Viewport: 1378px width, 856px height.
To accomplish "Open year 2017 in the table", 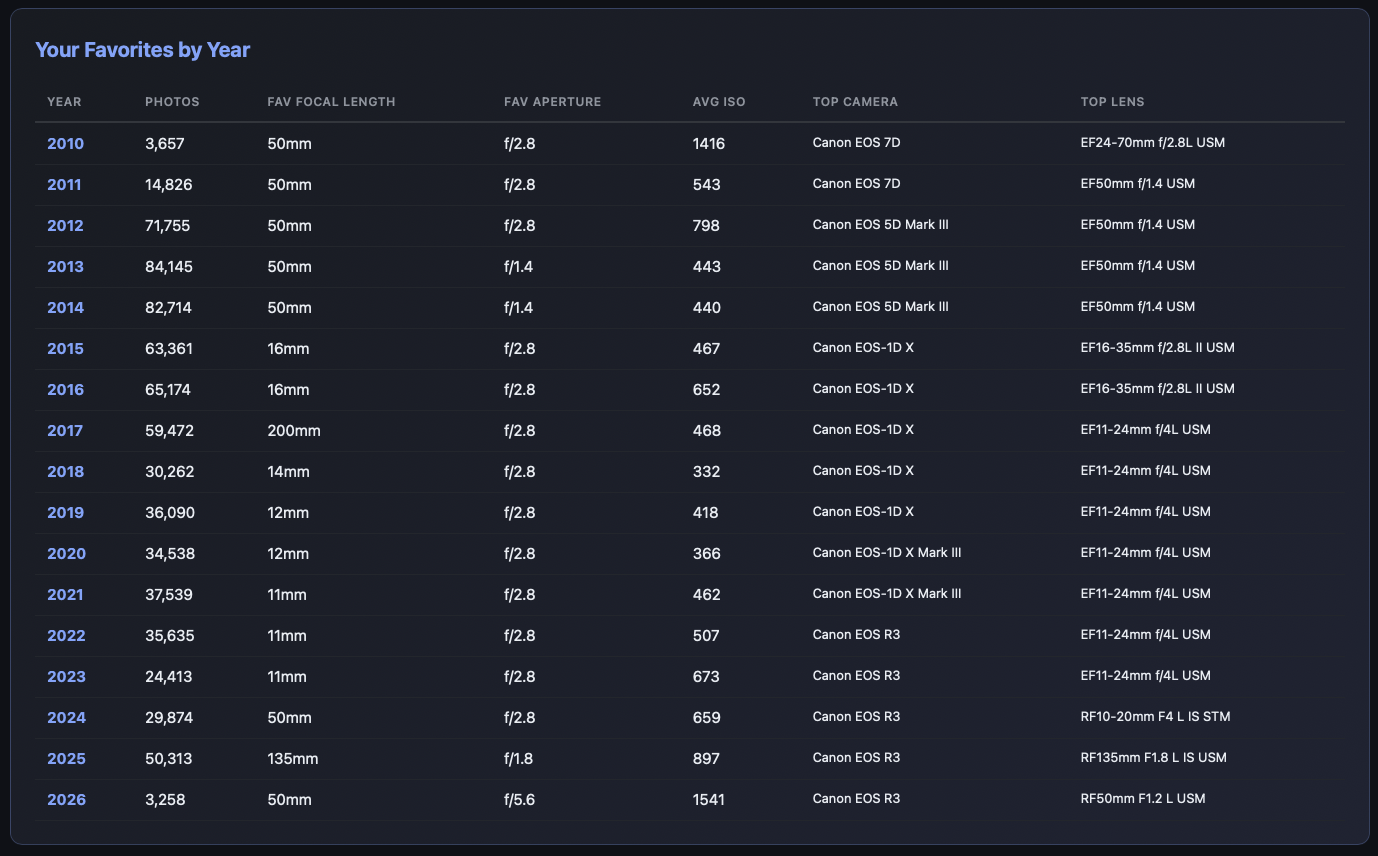I will tap(65, 431).
